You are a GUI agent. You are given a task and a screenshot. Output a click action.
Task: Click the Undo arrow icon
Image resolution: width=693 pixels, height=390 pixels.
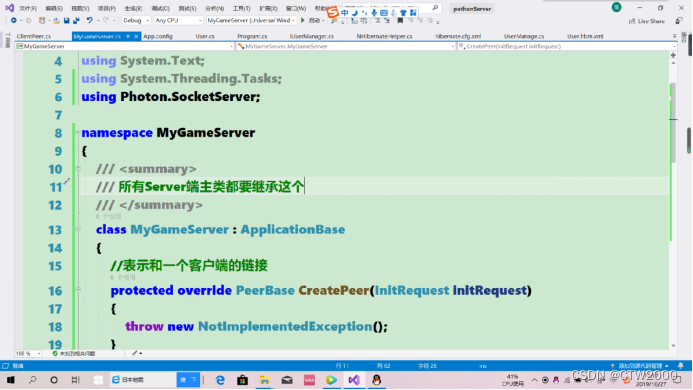click(x=90, y=20)
